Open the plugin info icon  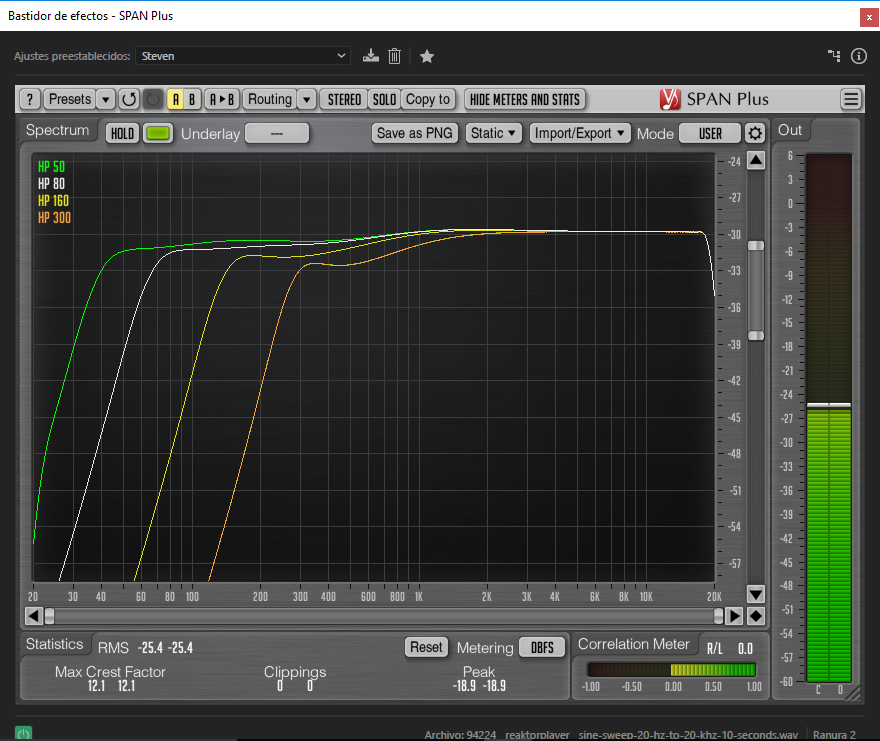tap(858, 56)
